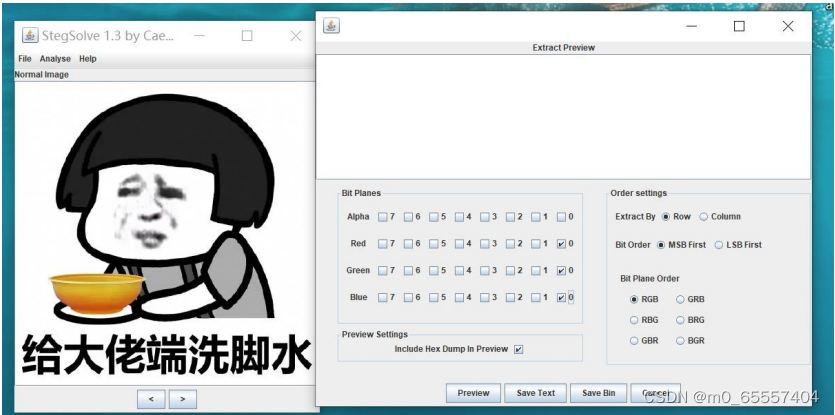Toggle Include Hex Dump In Preview
Screen dimensions: 835x415
[519, 349]
